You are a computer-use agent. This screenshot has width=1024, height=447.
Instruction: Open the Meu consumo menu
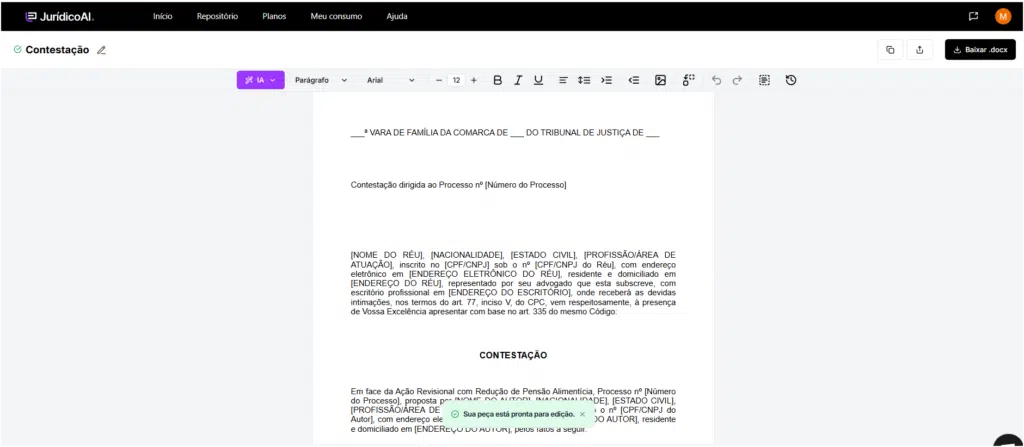(336, 16)
